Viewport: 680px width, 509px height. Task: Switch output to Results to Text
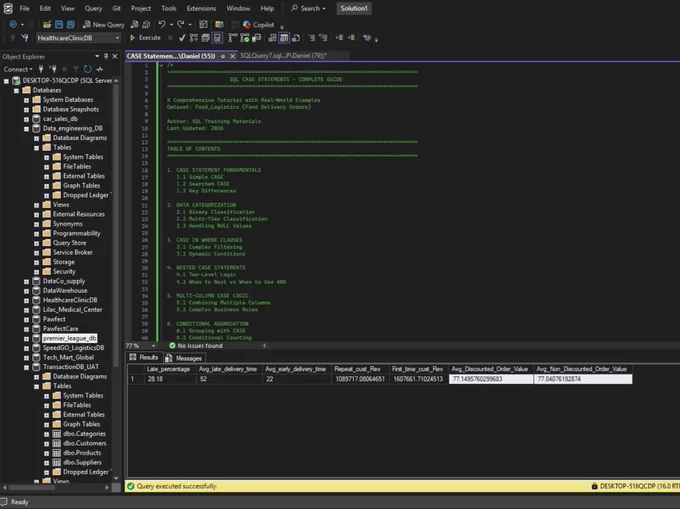272,38
